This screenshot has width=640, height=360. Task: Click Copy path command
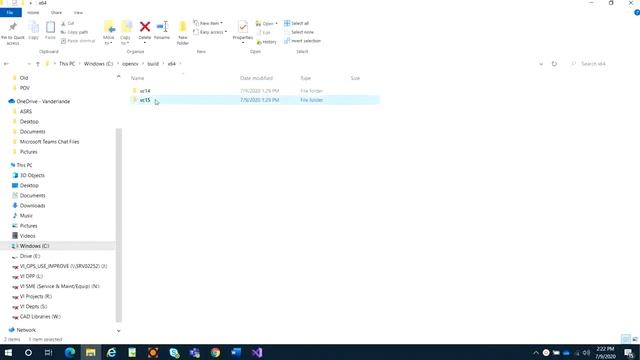point(74,32)
